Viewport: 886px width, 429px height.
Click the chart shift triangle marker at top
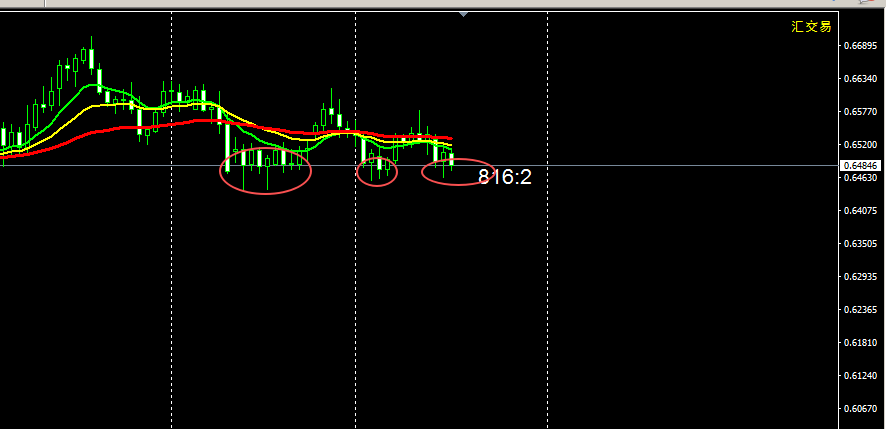[463, 14]
